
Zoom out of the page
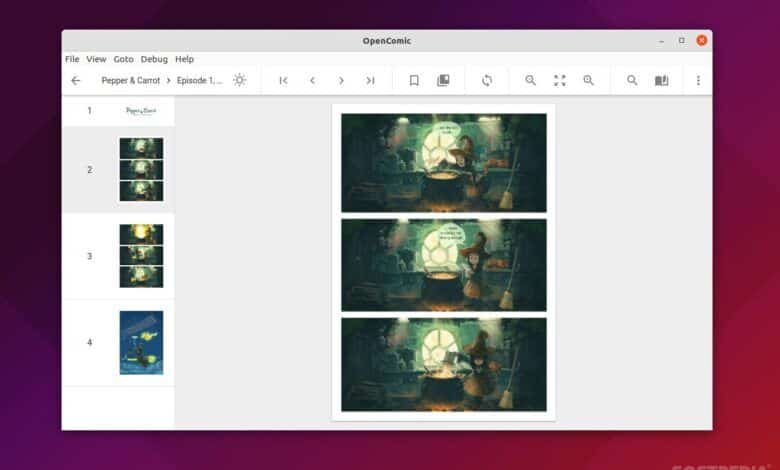[531, 81]
